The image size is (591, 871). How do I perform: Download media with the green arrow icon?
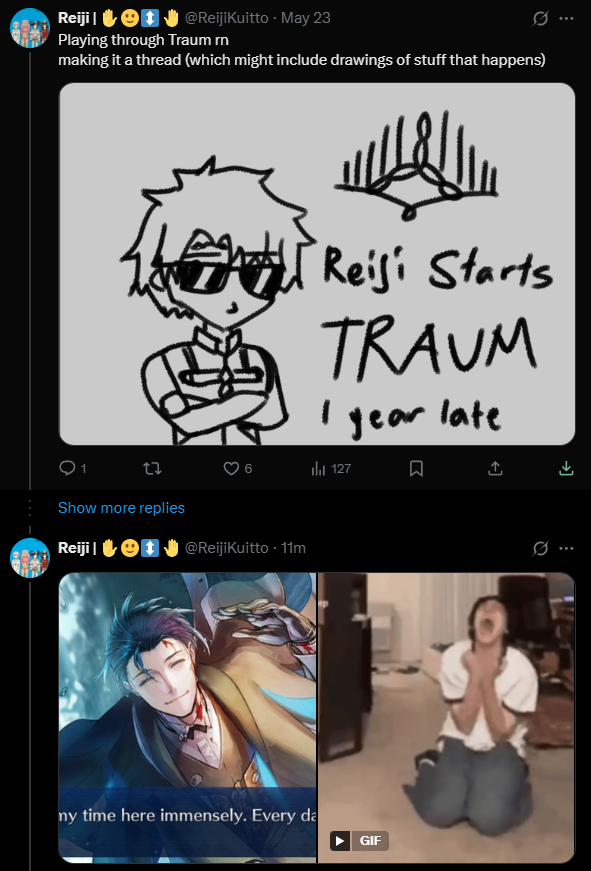(565, 468)
